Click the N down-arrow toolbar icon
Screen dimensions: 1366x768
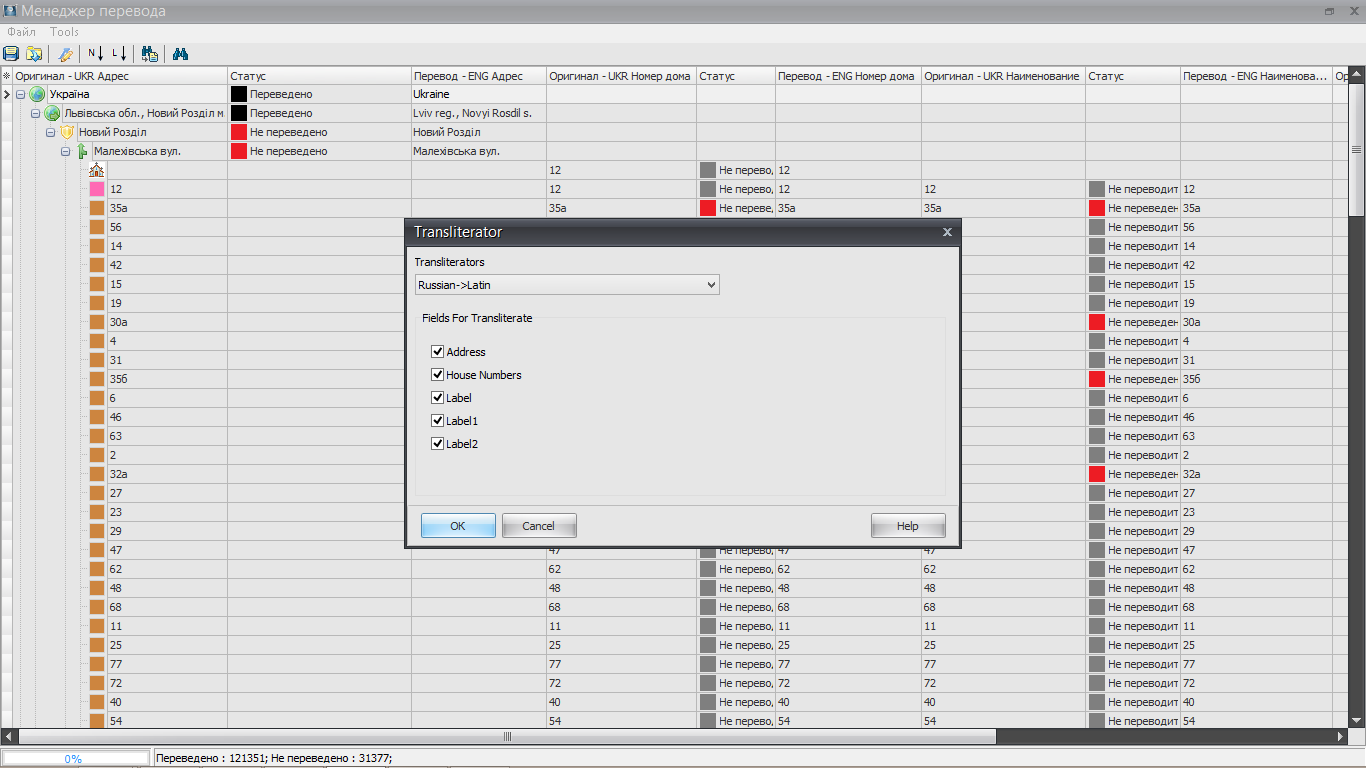click(96, 53)
